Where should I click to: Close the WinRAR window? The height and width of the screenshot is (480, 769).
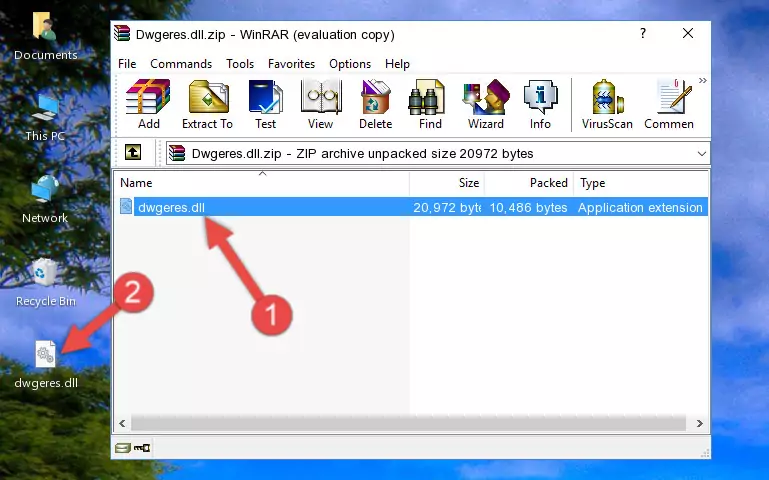[x=688, y=33]
